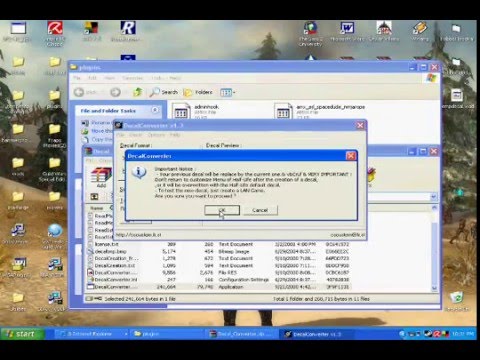480x360 pixels.
Task: Click the blue R desktop shortcut icon
Action: tap(128, 31)
